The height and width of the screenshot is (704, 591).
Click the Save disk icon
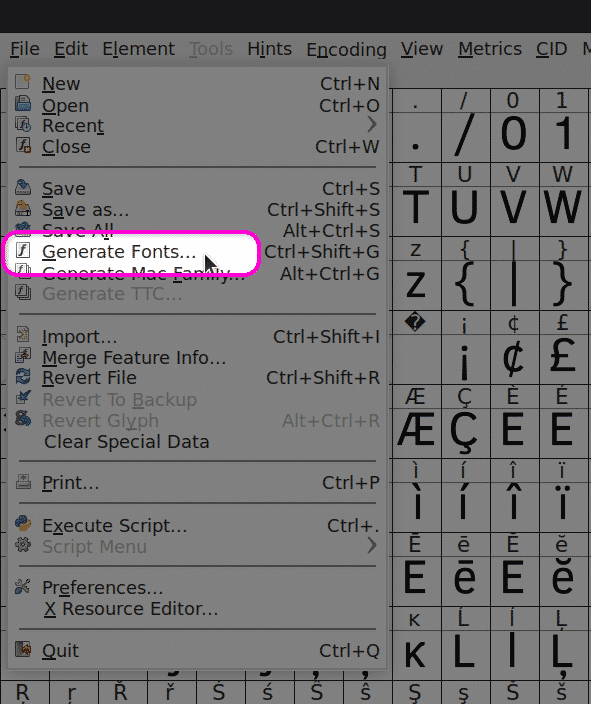[x=22, y=187]
